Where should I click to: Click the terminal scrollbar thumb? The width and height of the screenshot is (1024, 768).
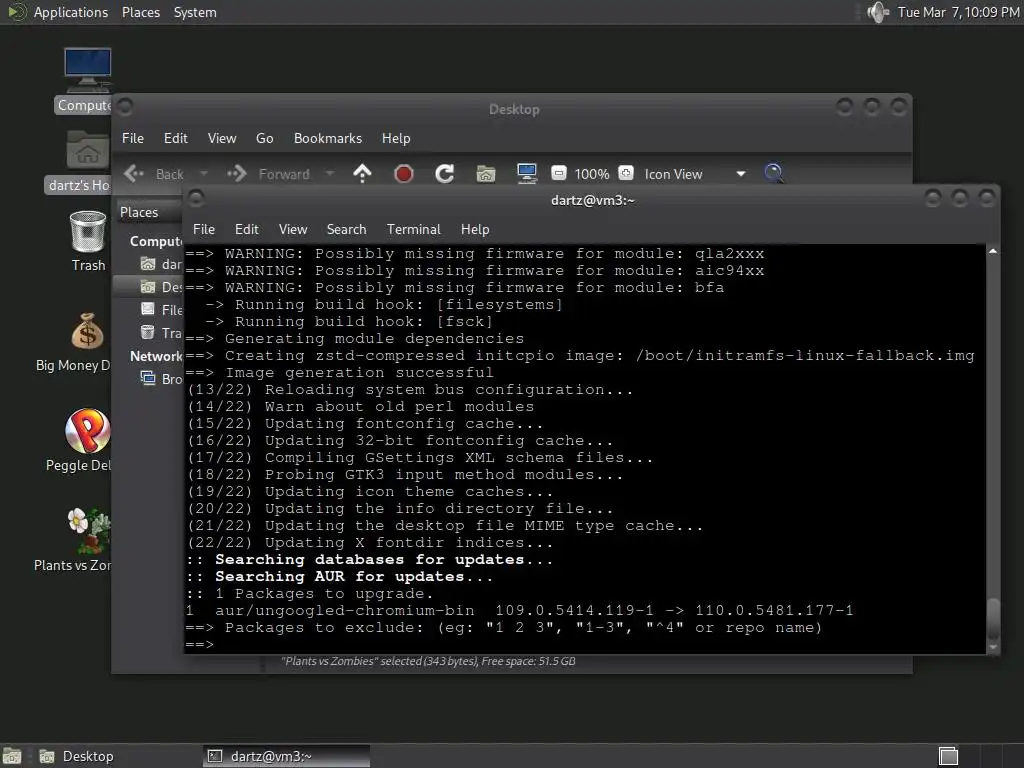993,620
